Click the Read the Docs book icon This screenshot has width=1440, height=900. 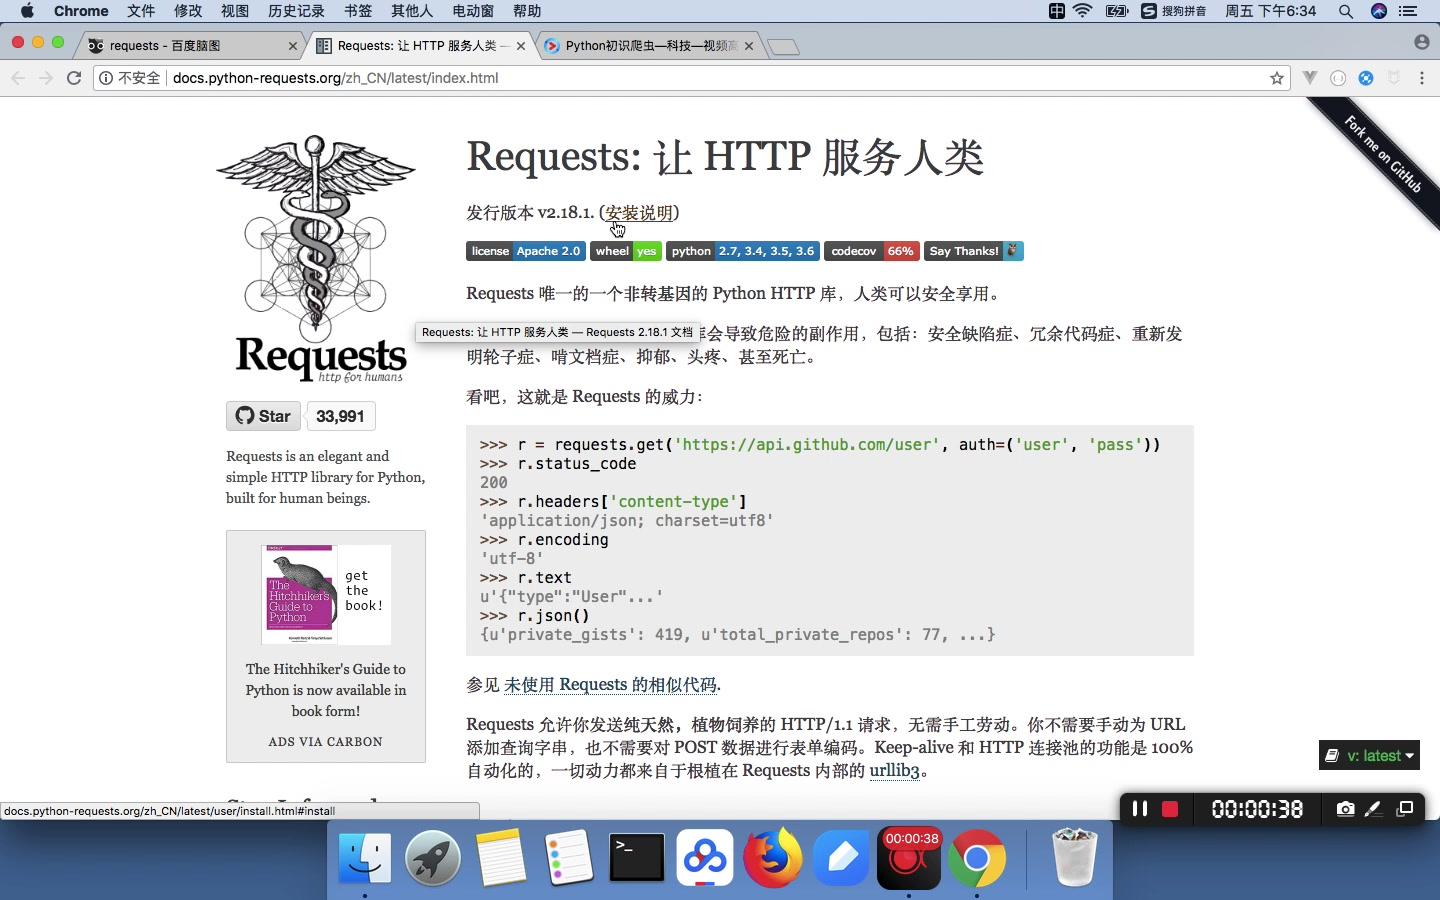click(1330, 756)
